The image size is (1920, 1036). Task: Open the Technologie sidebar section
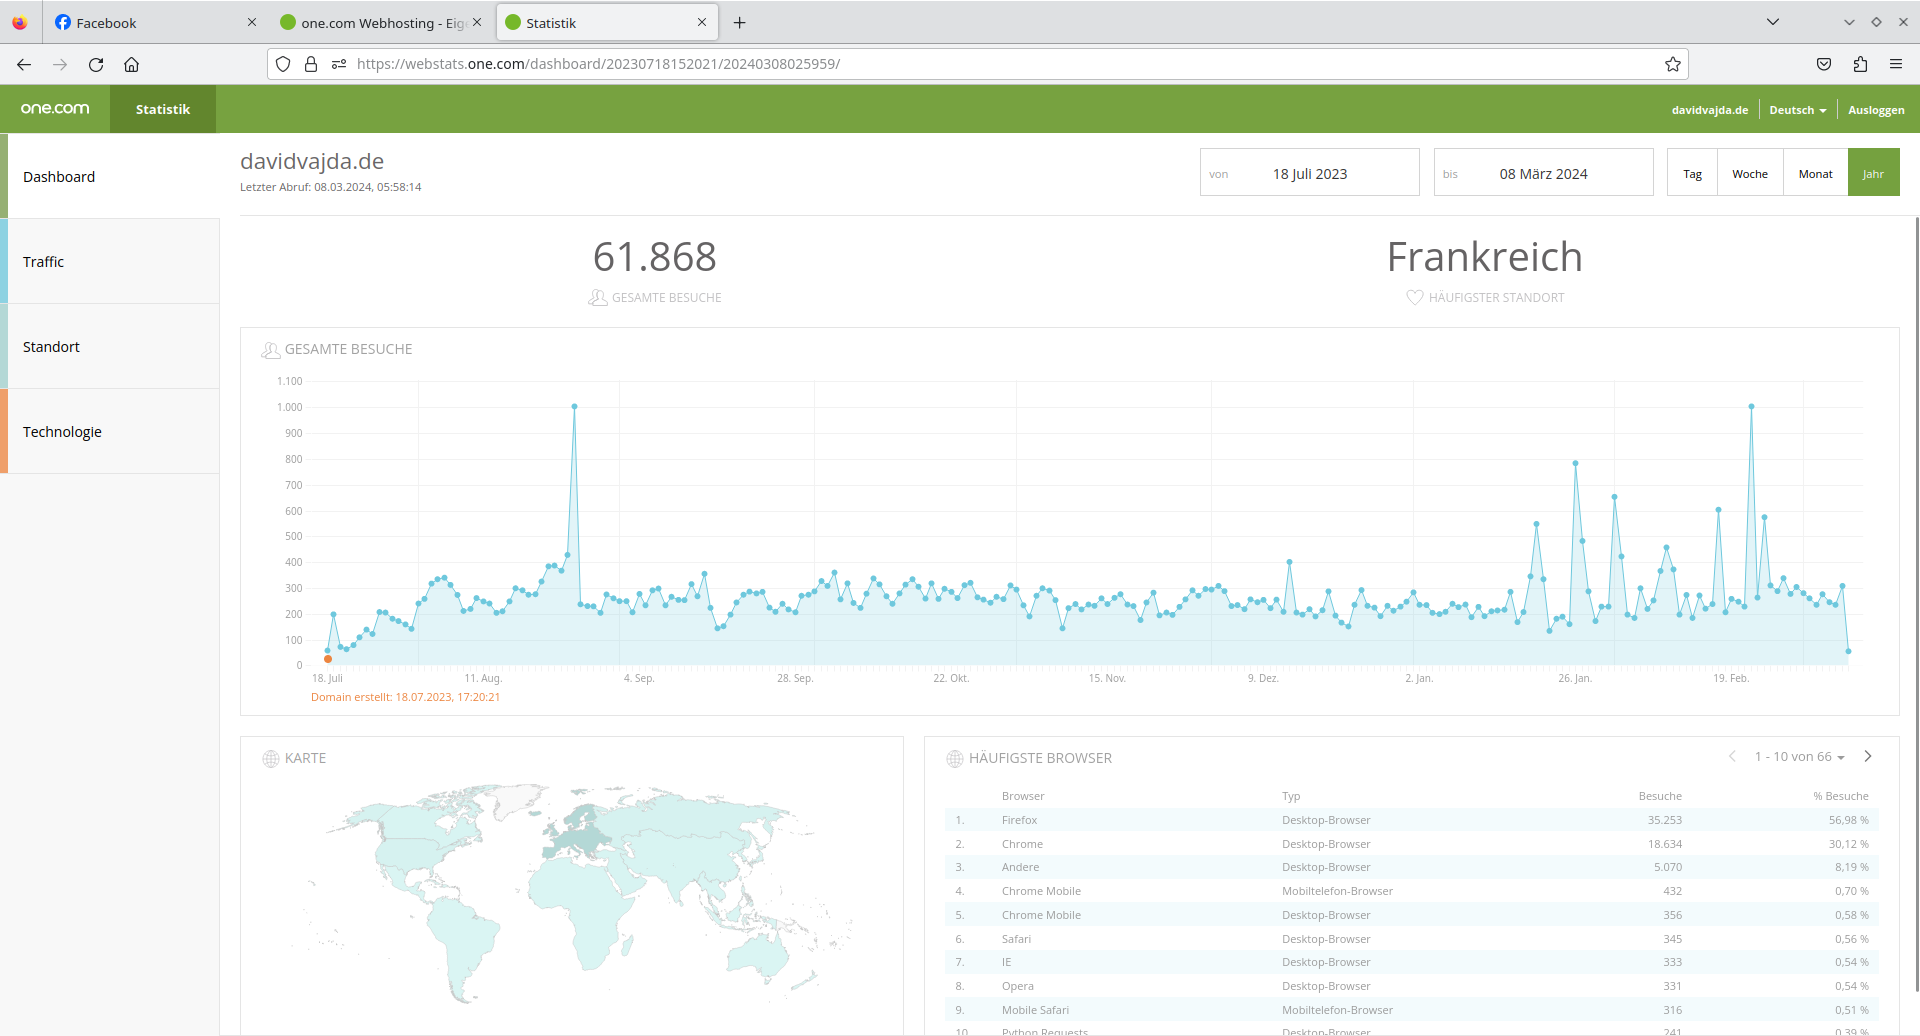[x=110, y=431]
